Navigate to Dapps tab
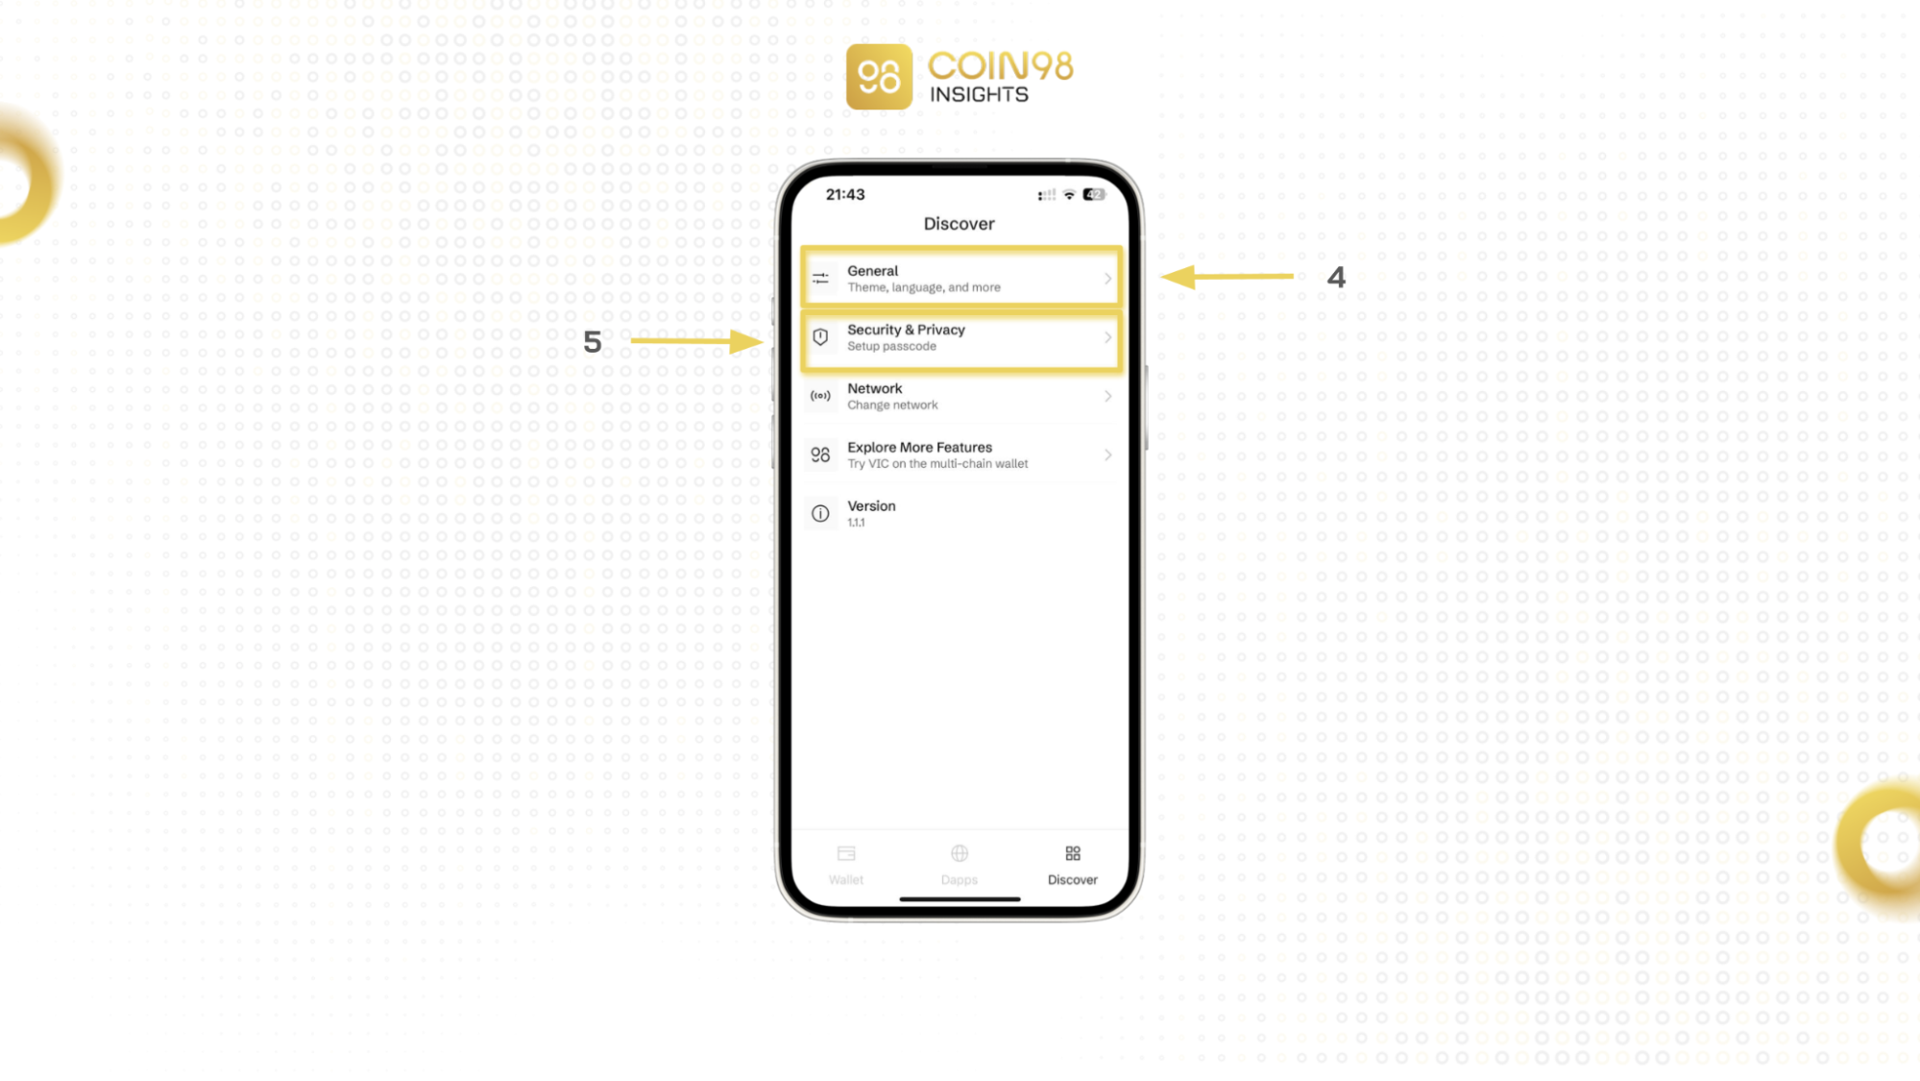 959,863
